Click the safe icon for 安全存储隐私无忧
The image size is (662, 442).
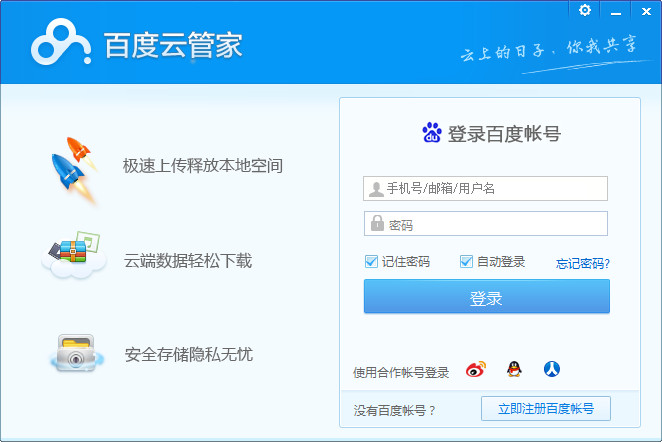[x=74, y=352]
